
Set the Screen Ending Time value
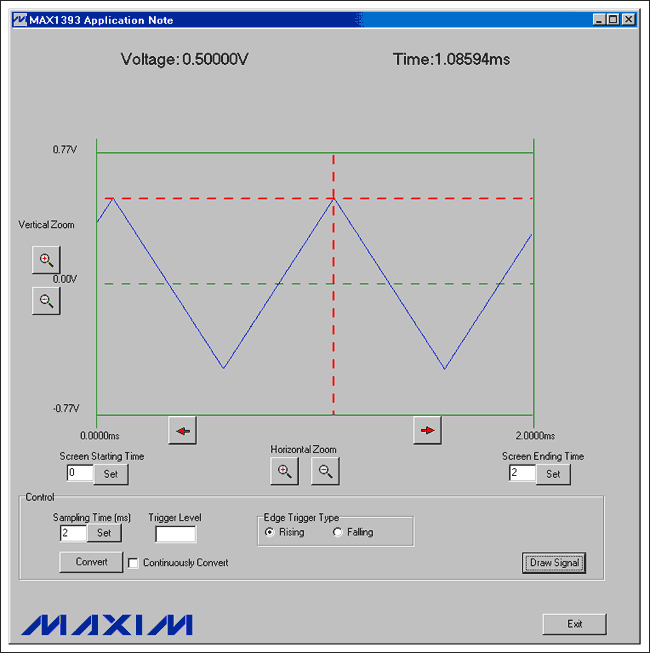click(x=553, y=474)
